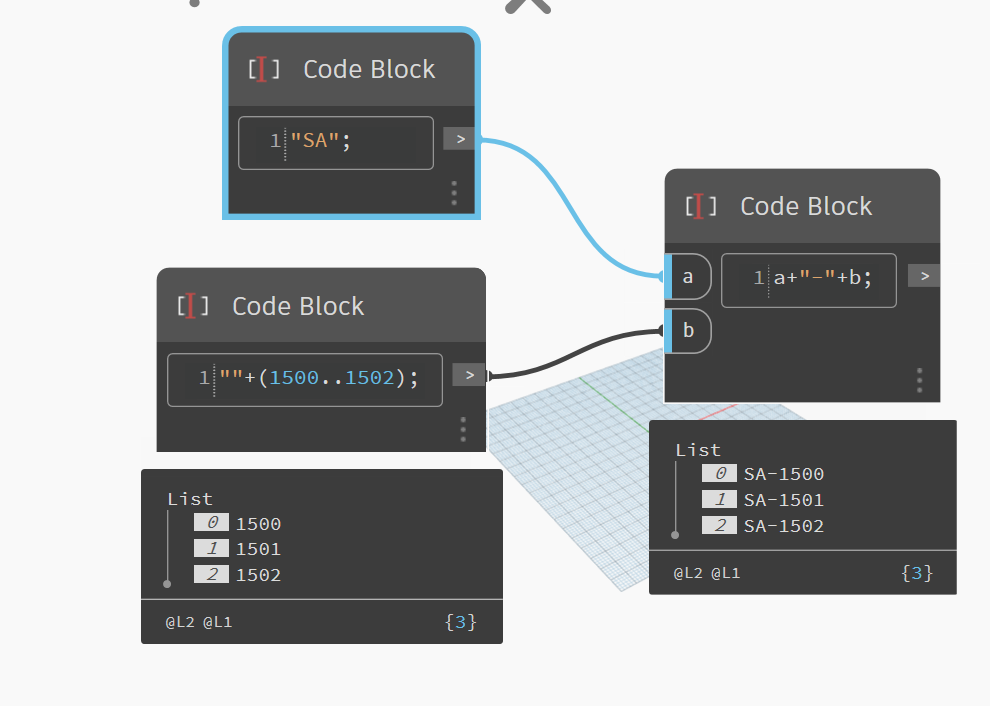Click the [I] icon on the right Code Block node
The width and height of the screenshot is (990, 706).
point(701,207)
